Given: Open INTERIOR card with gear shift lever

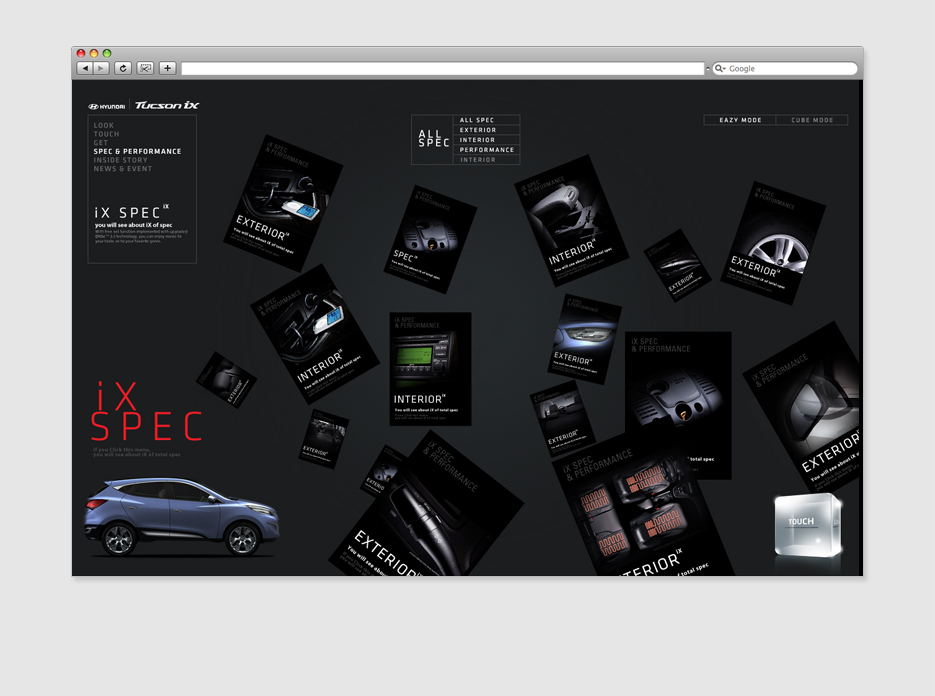Looking at the screenshot, I should click(571, 221).
